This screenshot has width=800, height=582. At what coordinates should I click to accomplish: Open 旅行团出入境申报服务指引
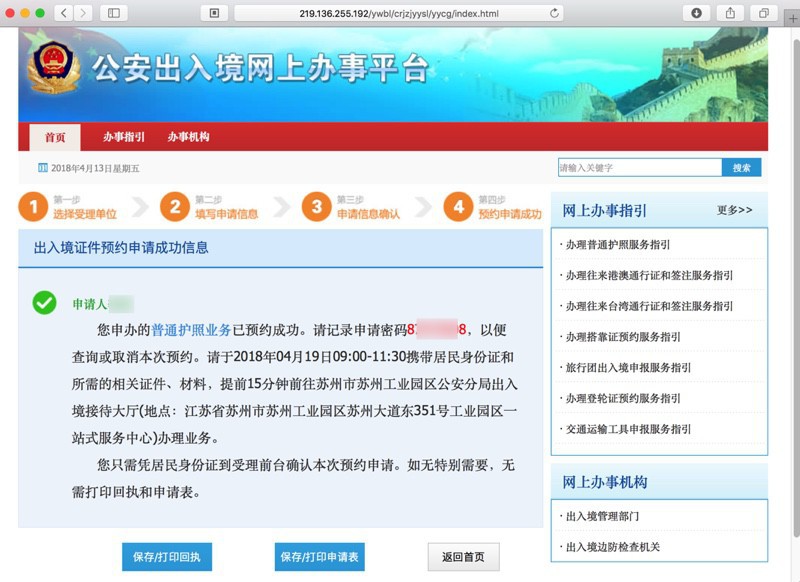coord(628,368)
